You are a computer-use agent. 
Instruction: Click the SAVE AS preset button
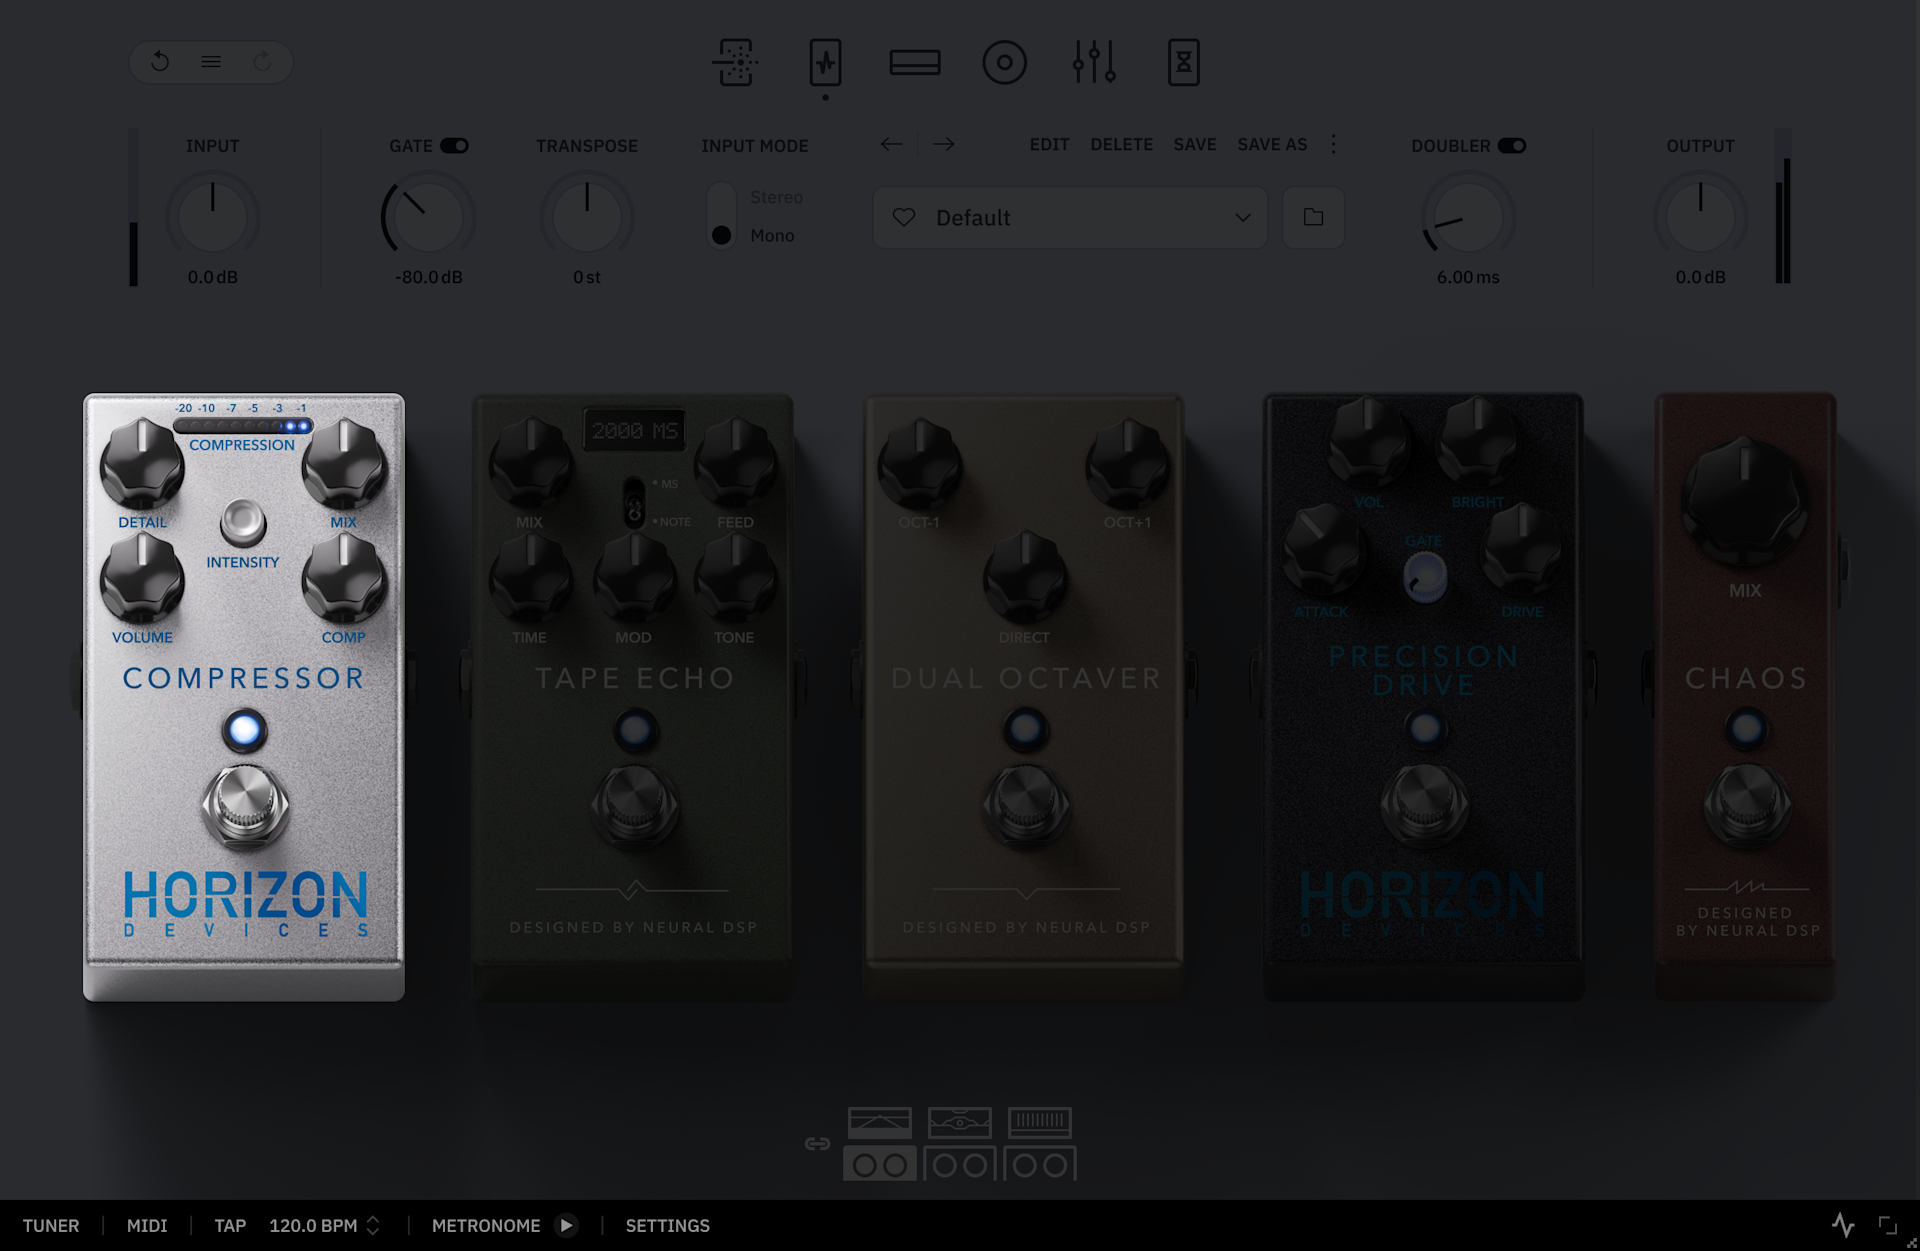[x=1273, y=144]
